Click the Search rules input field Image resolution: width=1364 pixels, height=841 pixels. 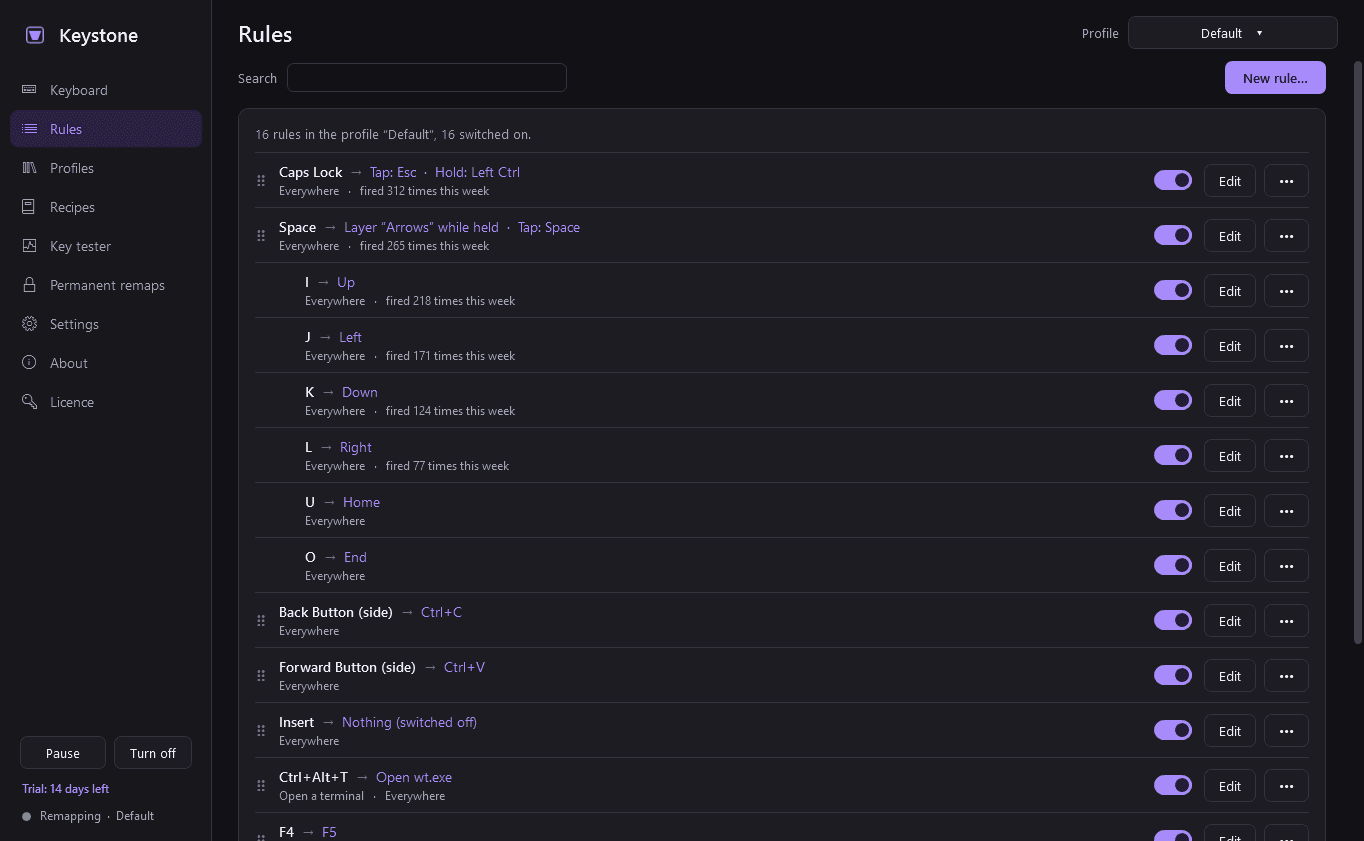[x=427, y=78]
